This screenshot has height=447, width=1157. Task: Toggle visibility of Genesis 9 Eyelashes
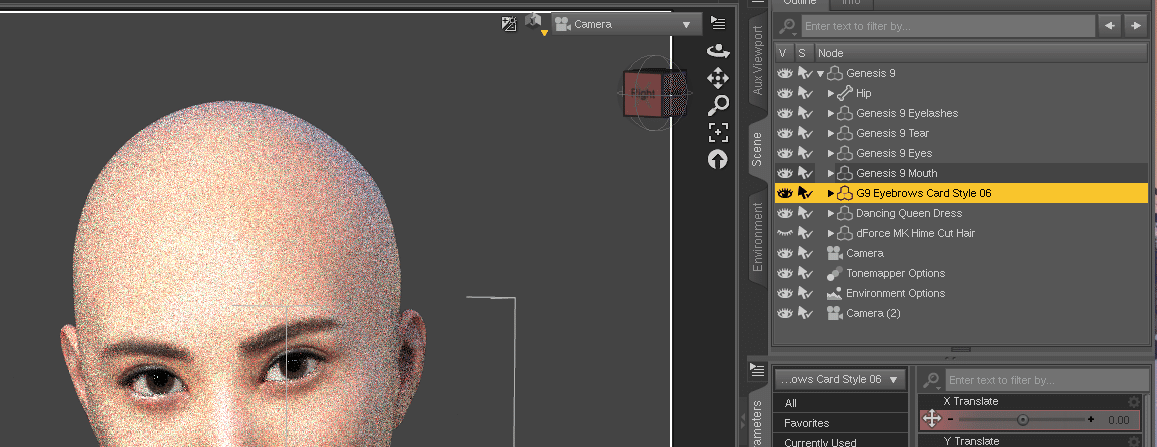pos(784,113)
